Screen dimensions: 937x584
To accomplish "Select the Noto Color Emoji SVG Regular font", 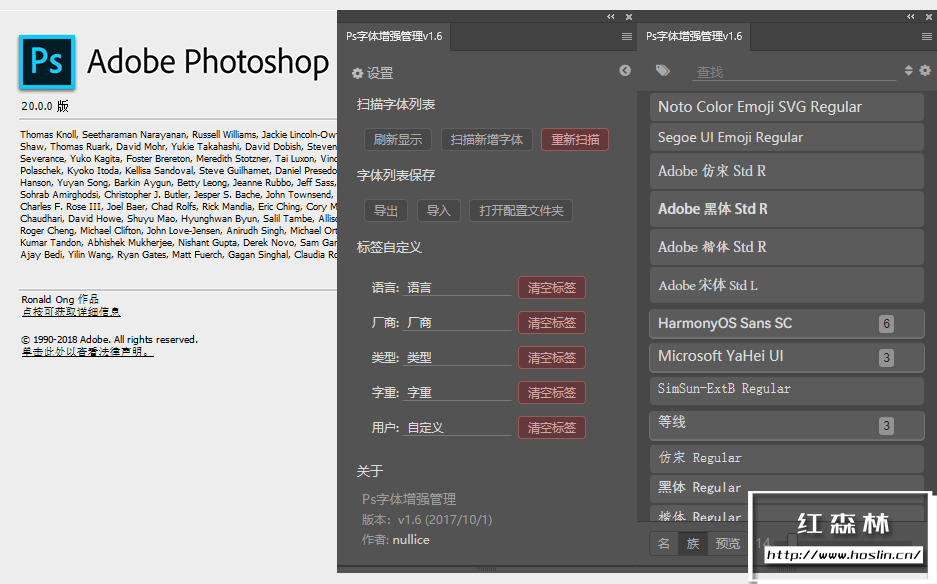I will click(786, 107).
